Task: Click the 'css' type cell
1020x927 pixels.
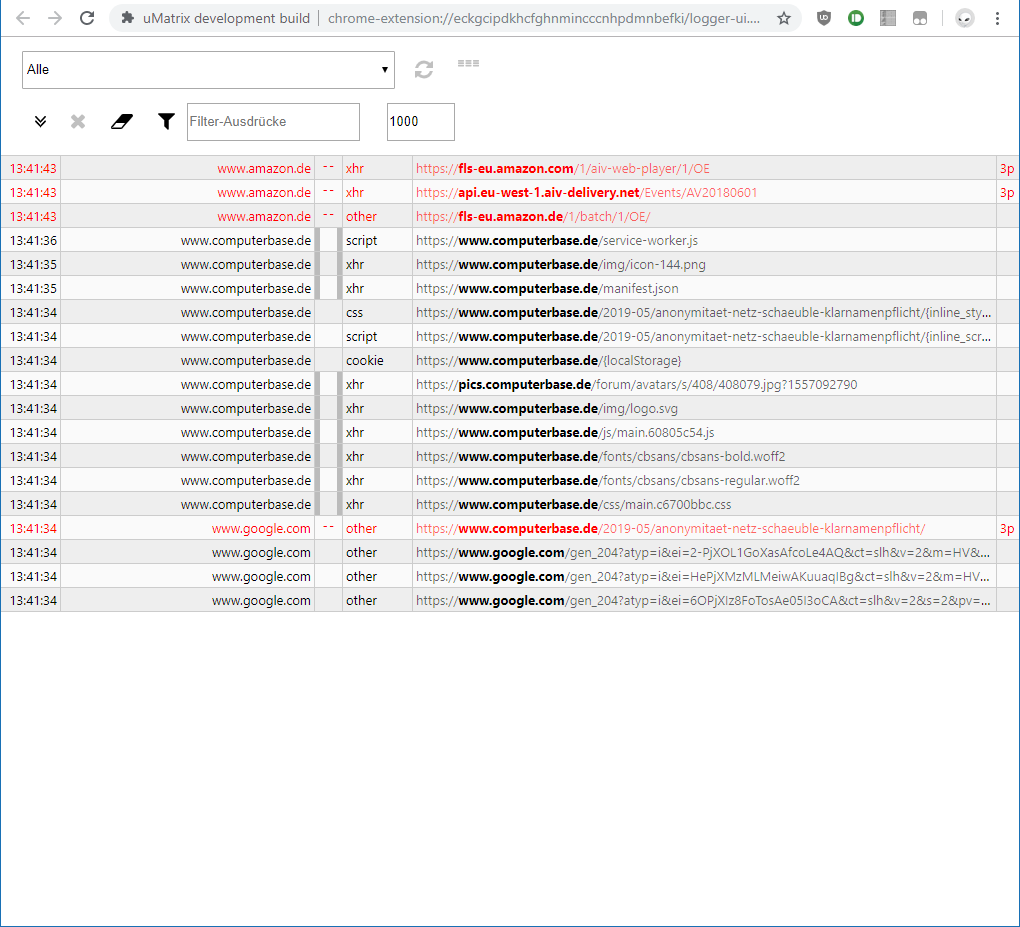Action: point(377,313)
